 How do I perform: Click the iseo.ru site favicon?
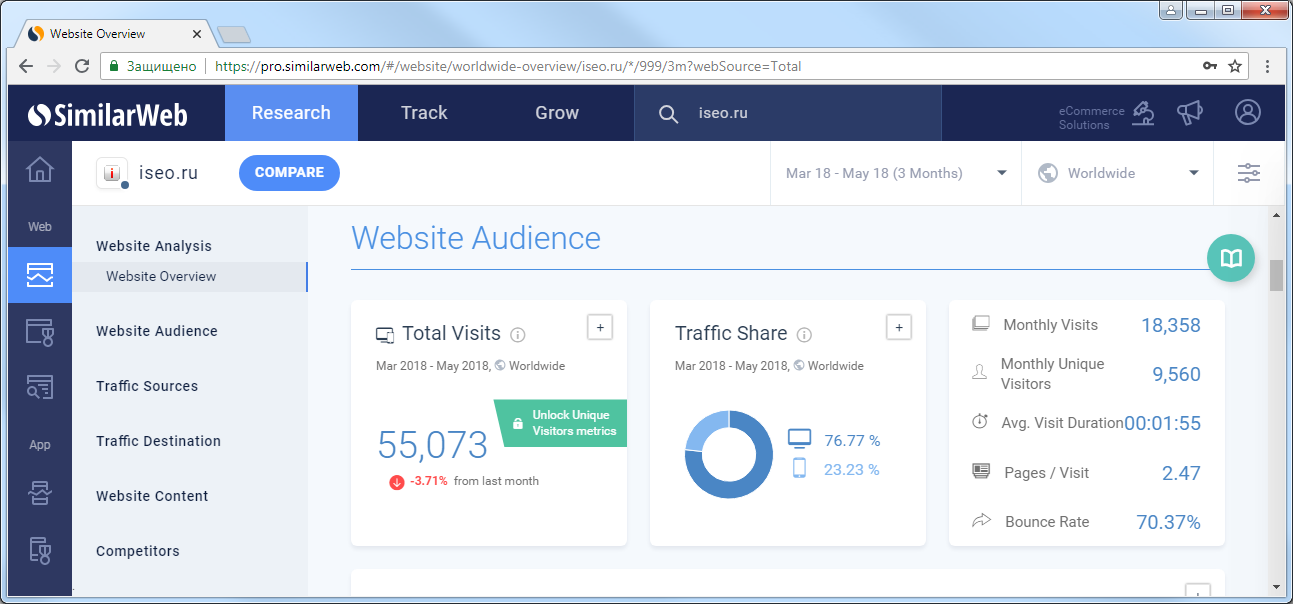(112, 172)
